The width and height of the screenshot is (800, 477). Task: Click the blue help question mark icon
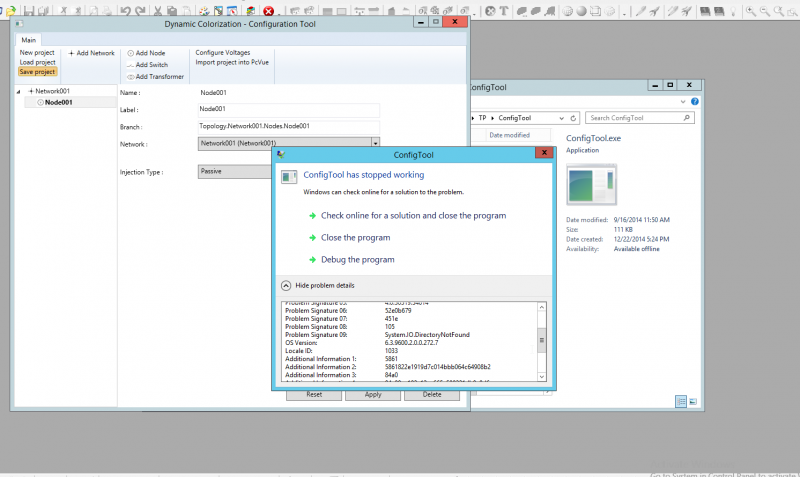pos(694,102)
